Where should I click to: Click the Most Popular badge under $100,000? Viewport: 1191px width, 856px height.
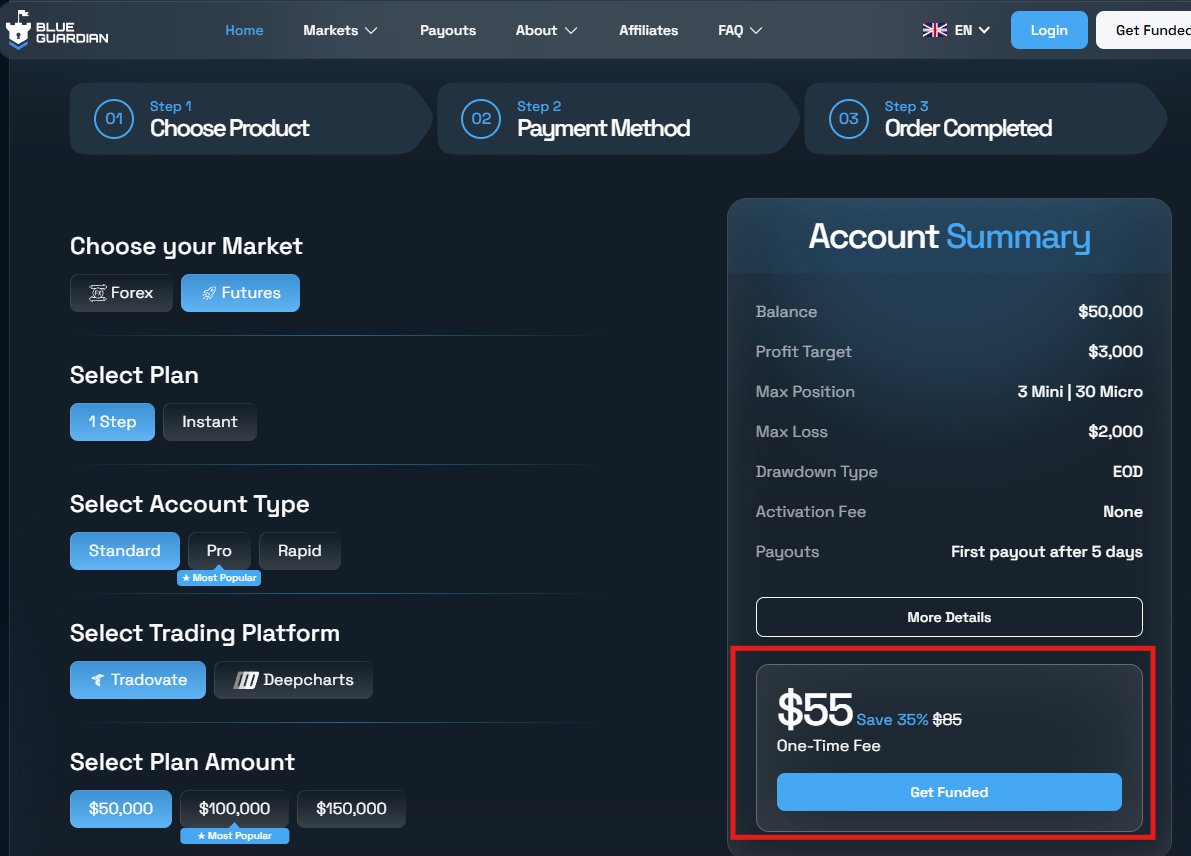point(234,836)
